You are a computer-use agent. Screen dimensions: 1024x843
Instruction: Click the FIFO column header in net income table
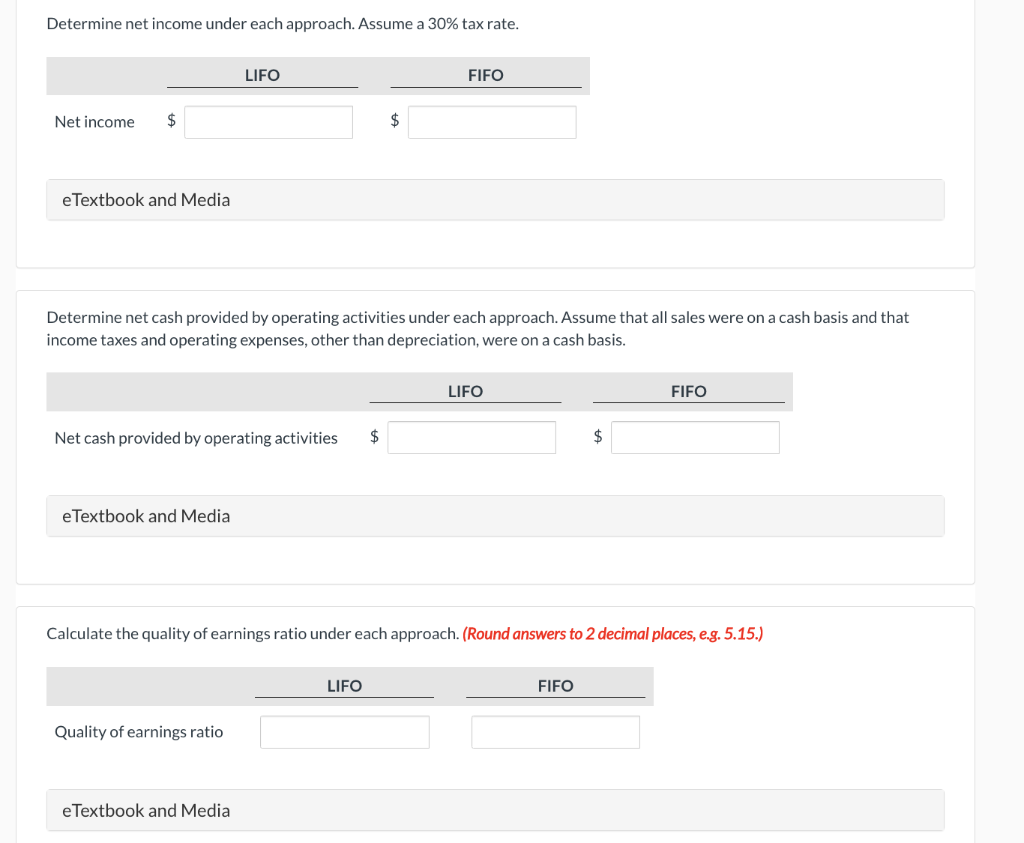(x=486, y=75)
